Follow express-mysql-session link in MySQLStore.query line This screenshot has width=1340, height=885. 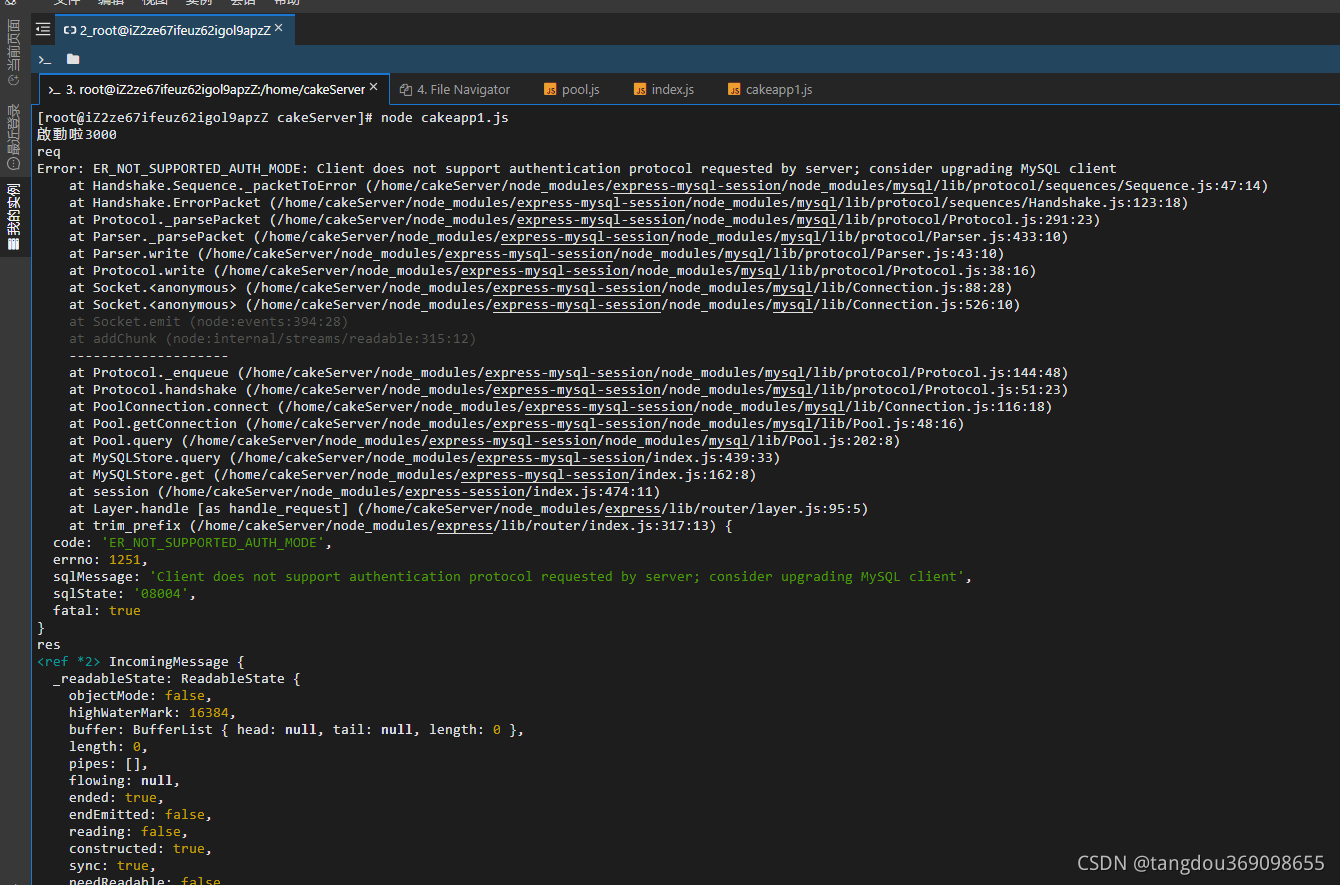coord(561,458)
